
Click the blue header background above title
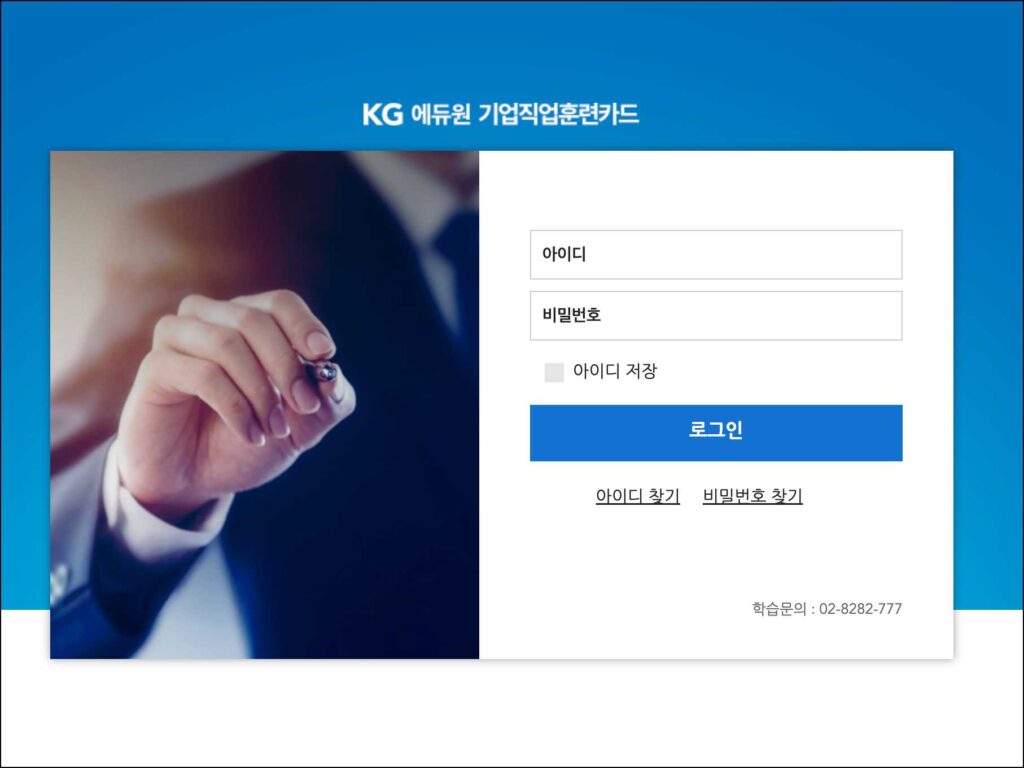point(511,52)
